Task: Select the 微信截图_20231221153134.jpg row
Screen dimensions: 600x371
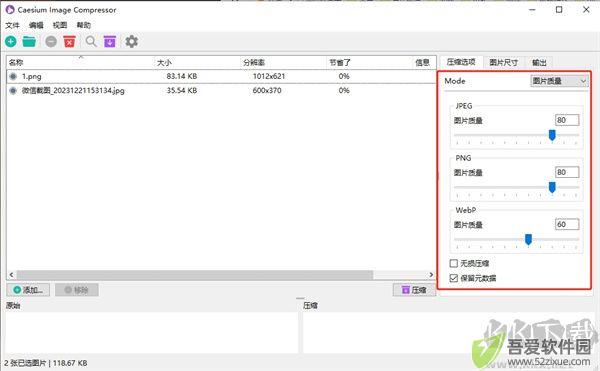Action: coord(221,91)
